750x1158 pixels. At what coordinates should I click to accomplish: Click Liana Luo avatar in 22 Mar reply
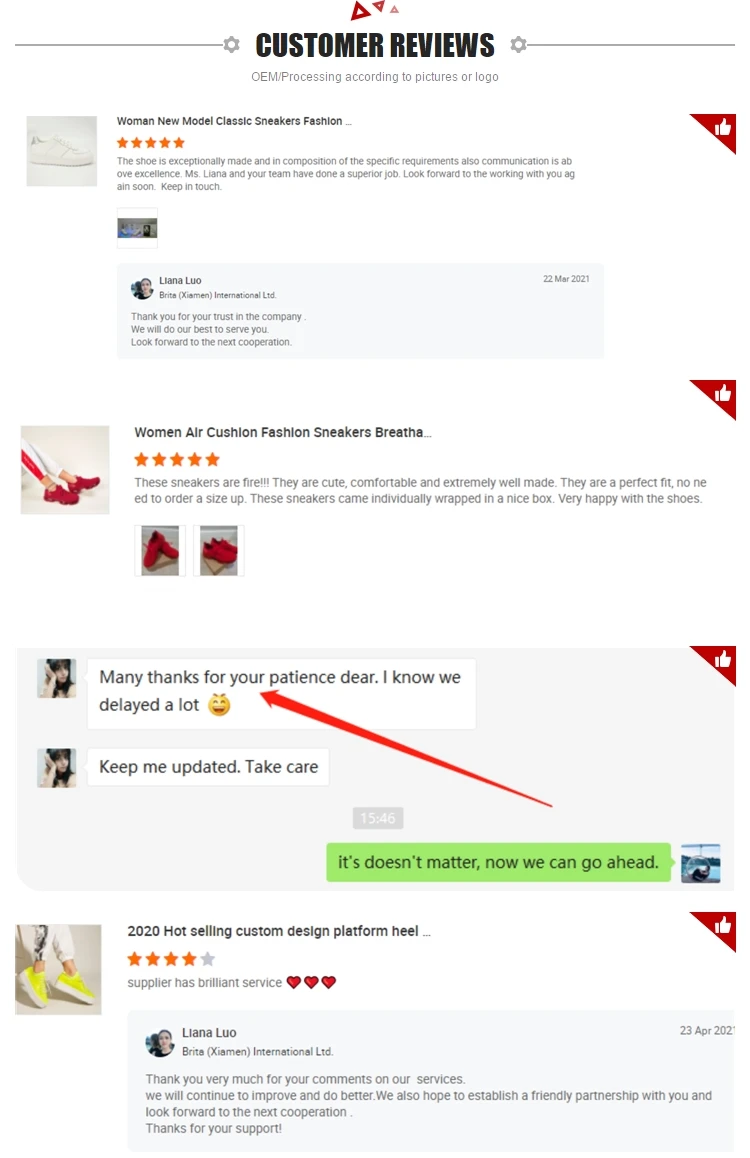click(142, 288)
